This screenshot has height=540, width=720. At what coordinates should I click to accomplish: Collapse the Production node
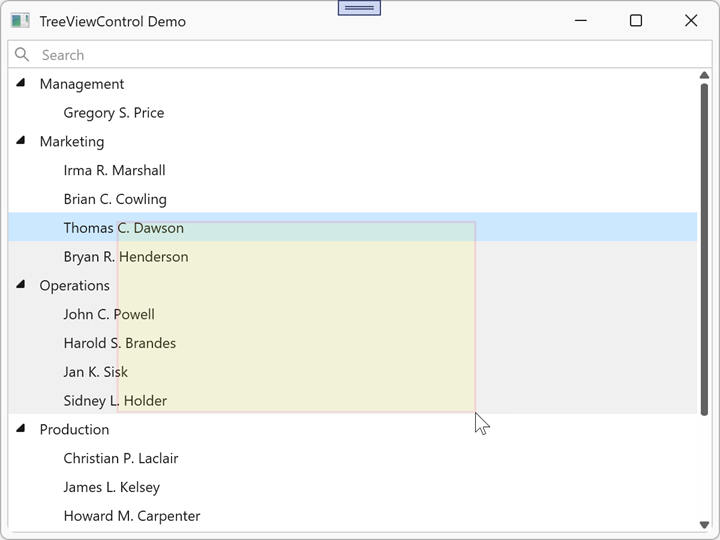21,428
